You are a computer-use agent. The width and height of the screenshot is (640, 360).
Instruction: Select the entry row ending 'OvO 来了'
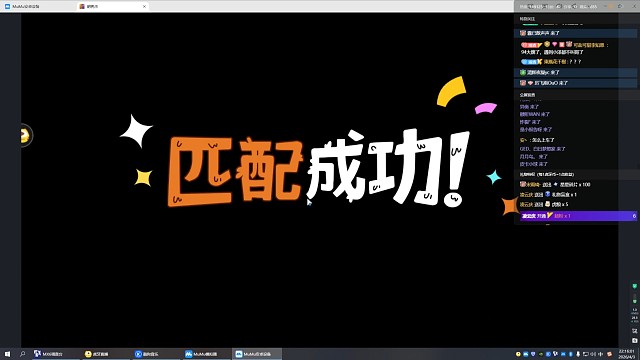pyautogui.click(x=575, y=83)
